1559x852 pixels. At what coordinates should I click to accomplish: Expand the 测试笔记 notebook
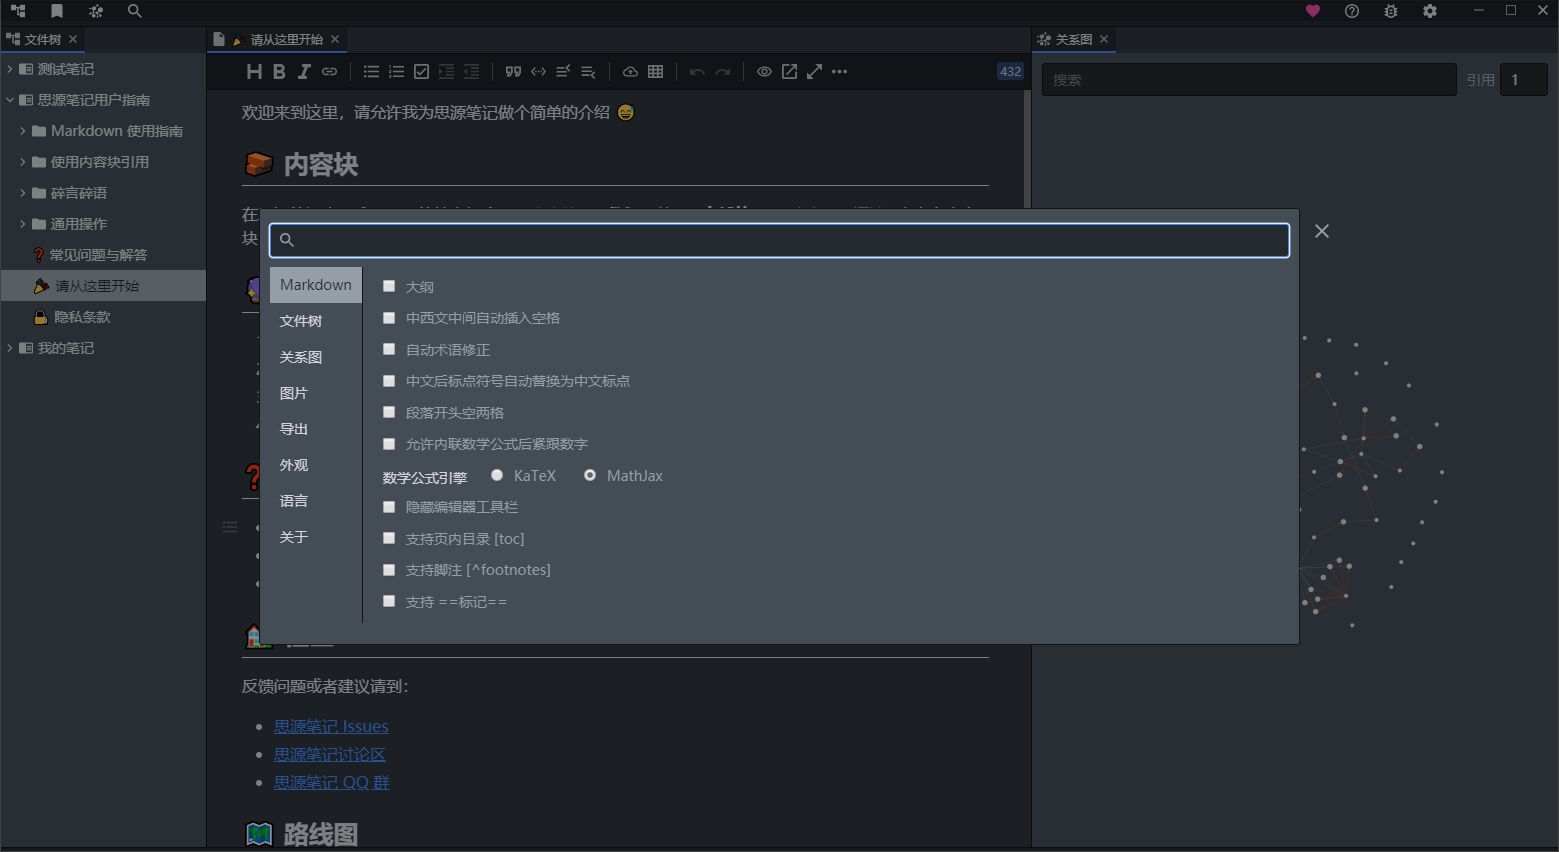[10, 69]
